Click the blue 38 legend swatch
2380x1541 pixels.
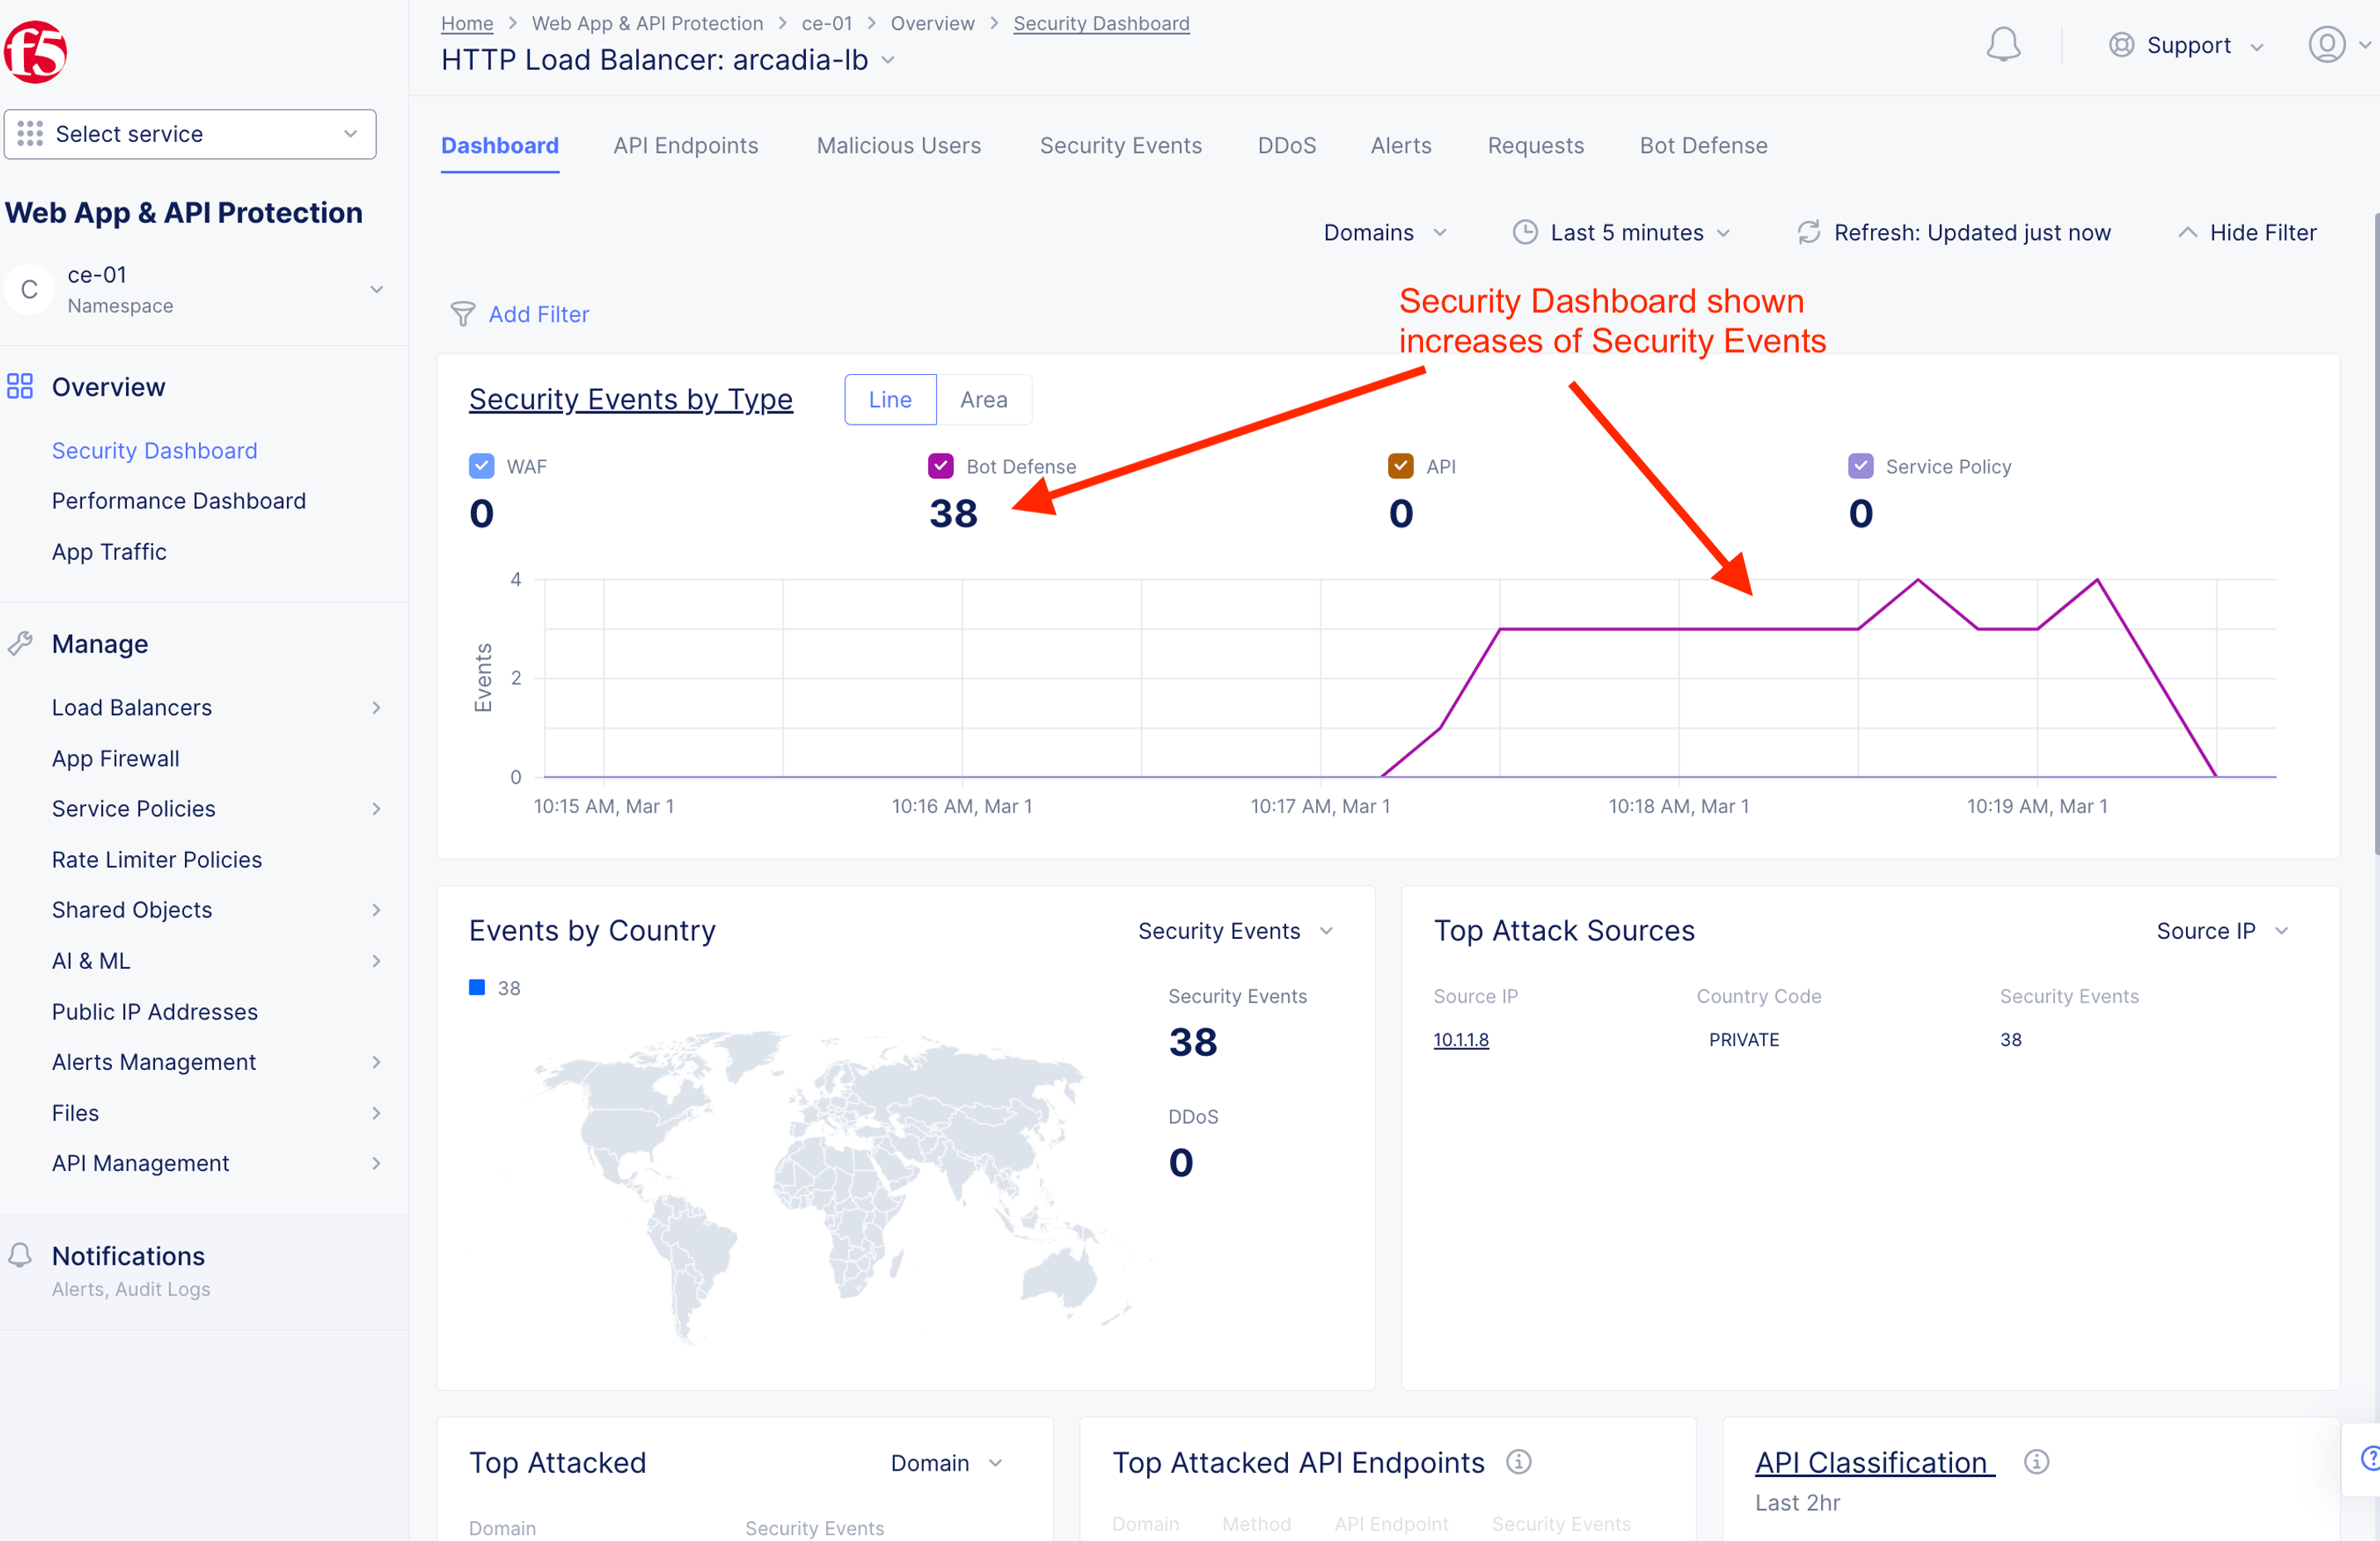point(477,988)
